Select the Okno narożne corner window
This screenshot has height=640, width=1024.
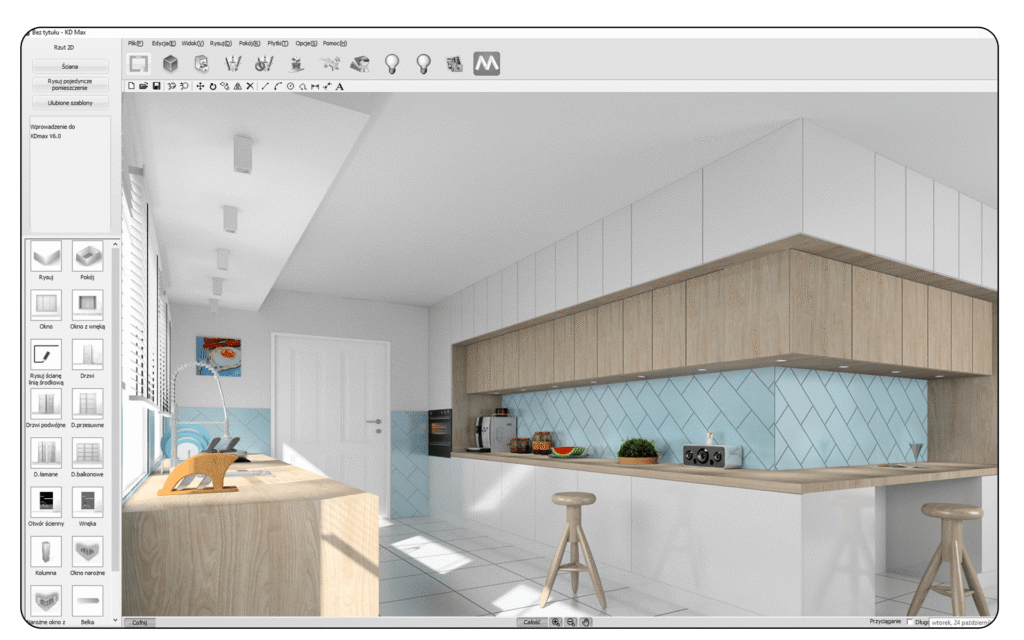(88, 552)
